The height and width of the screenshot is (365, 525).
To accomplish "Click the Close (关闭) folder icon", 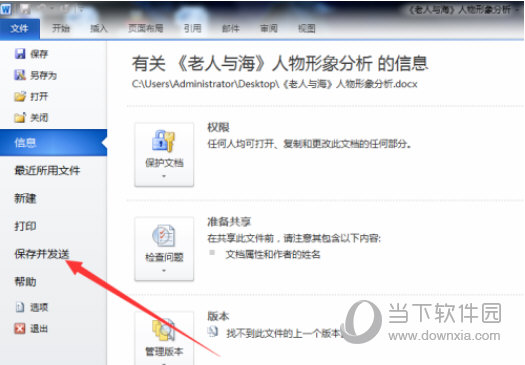I will tap(20, 118).
